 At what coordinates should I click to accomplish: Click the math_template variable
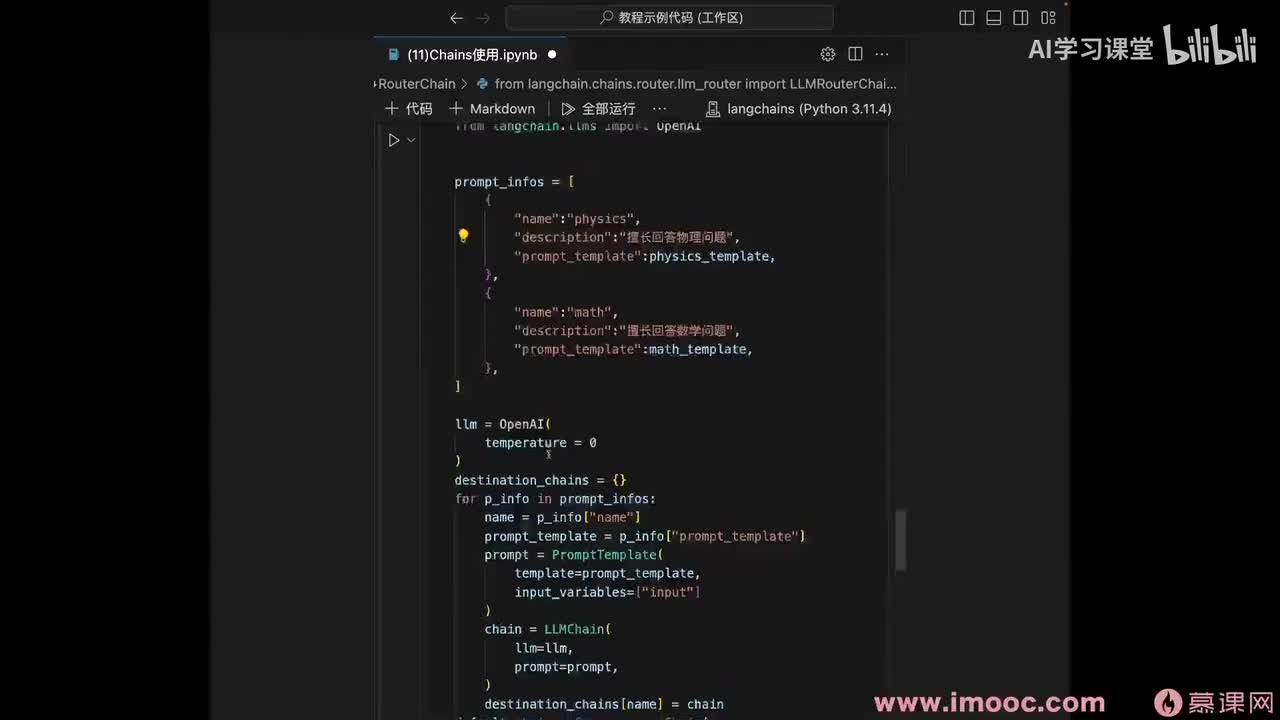pos(698,349)
